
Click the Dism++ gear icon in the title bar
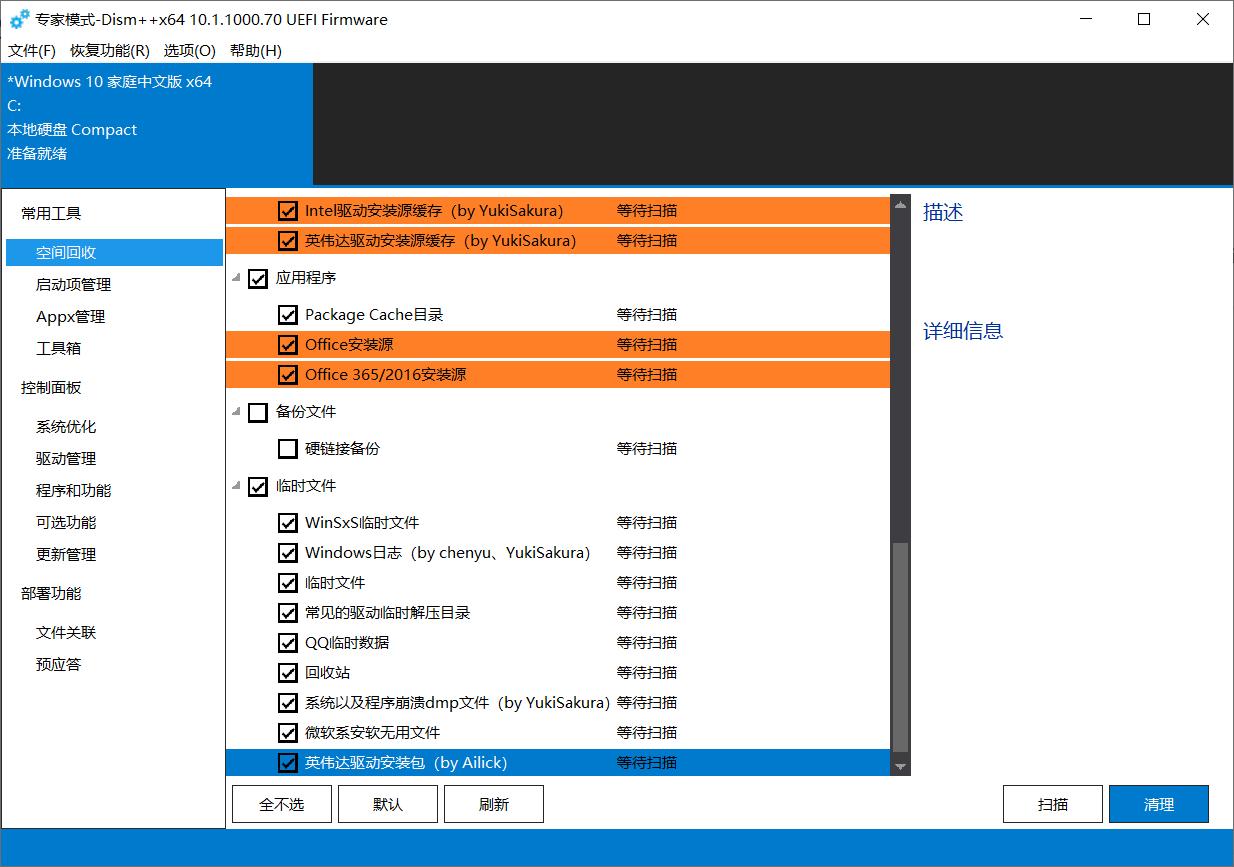tap(20, 18)
